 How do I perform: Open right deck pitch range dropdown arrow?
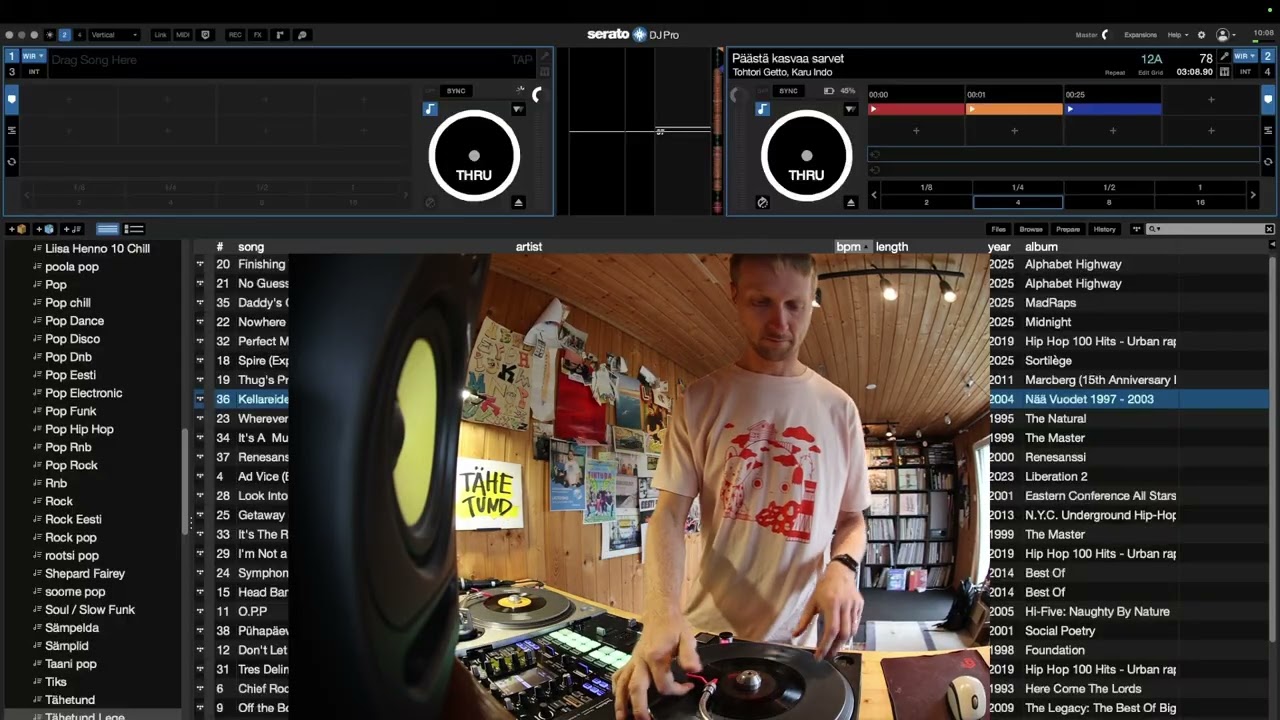click(851, 109)
